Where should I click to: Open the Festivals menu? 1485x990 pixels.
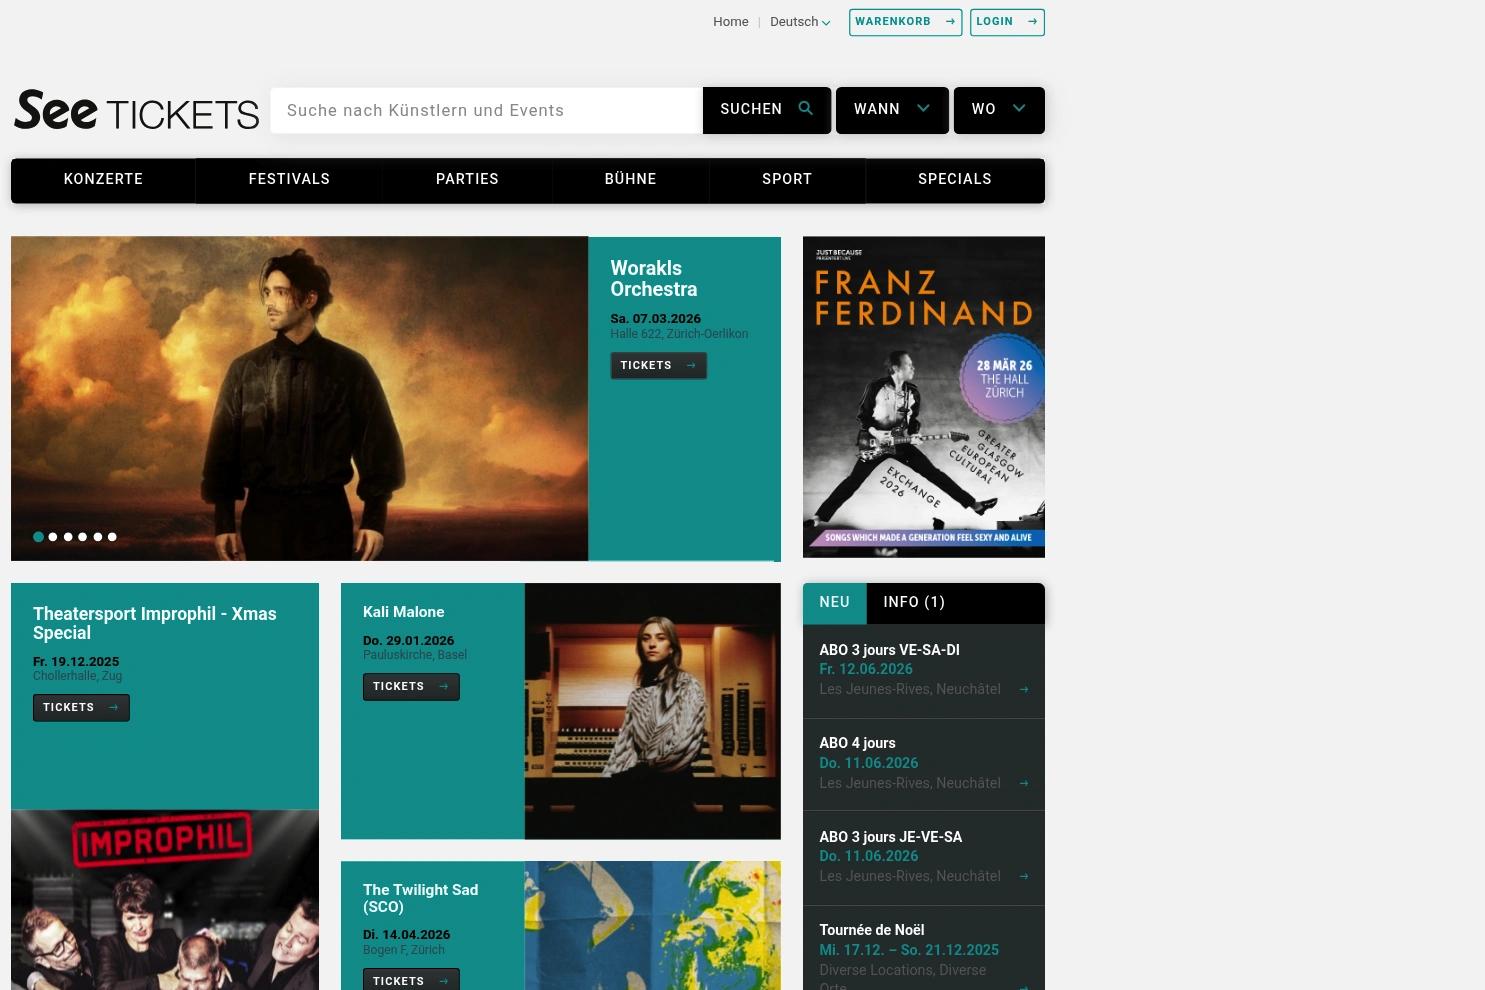[289, 180]
